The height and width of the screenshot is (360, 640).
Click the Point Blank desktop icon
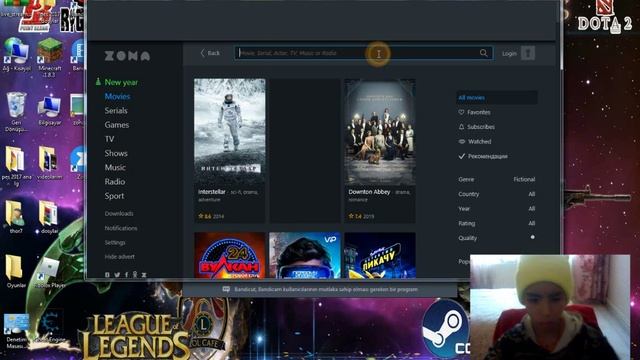(35, 16)
